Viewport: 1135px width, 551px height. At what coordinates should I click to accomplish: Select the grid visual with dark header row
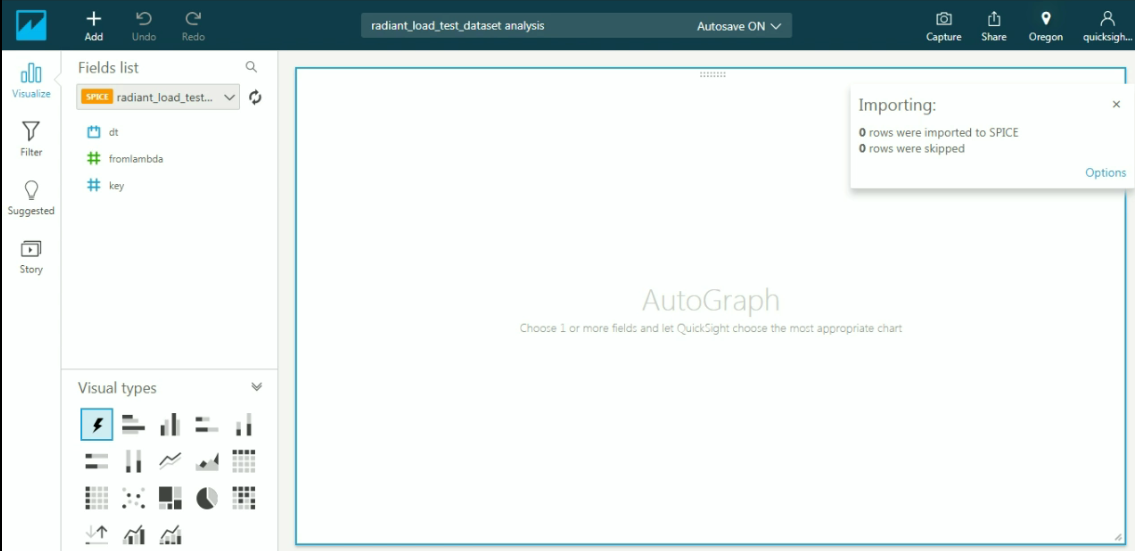244,460
